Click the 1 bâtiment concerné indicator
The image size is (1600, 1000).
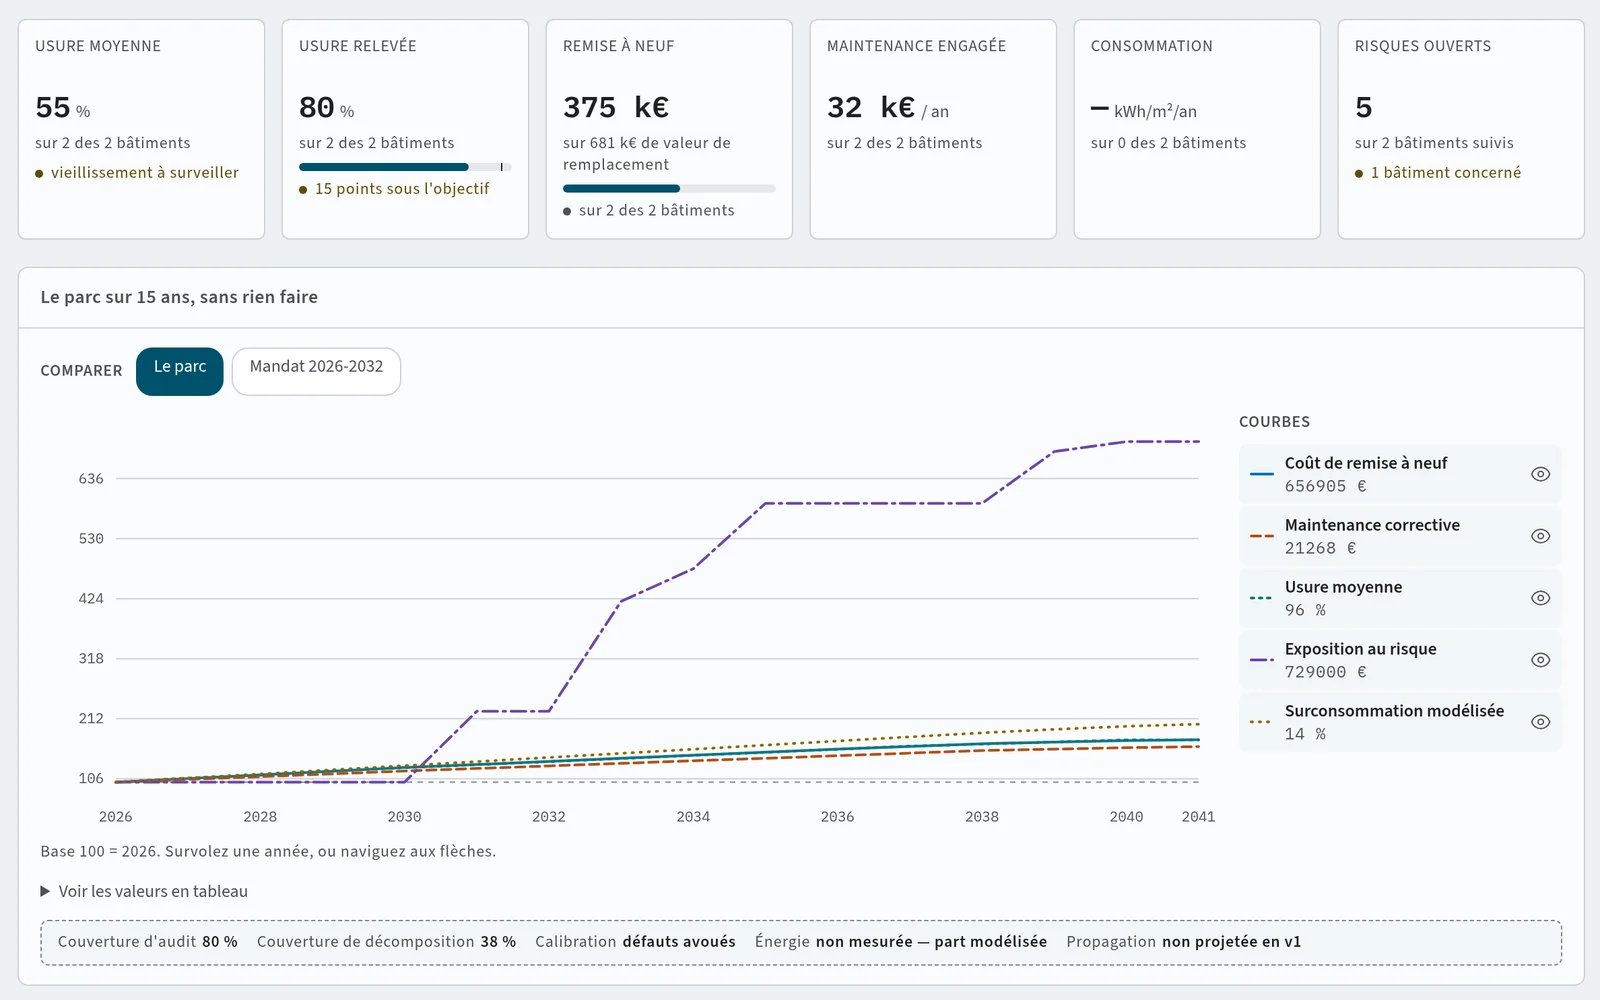click(x=1438, y=173)
